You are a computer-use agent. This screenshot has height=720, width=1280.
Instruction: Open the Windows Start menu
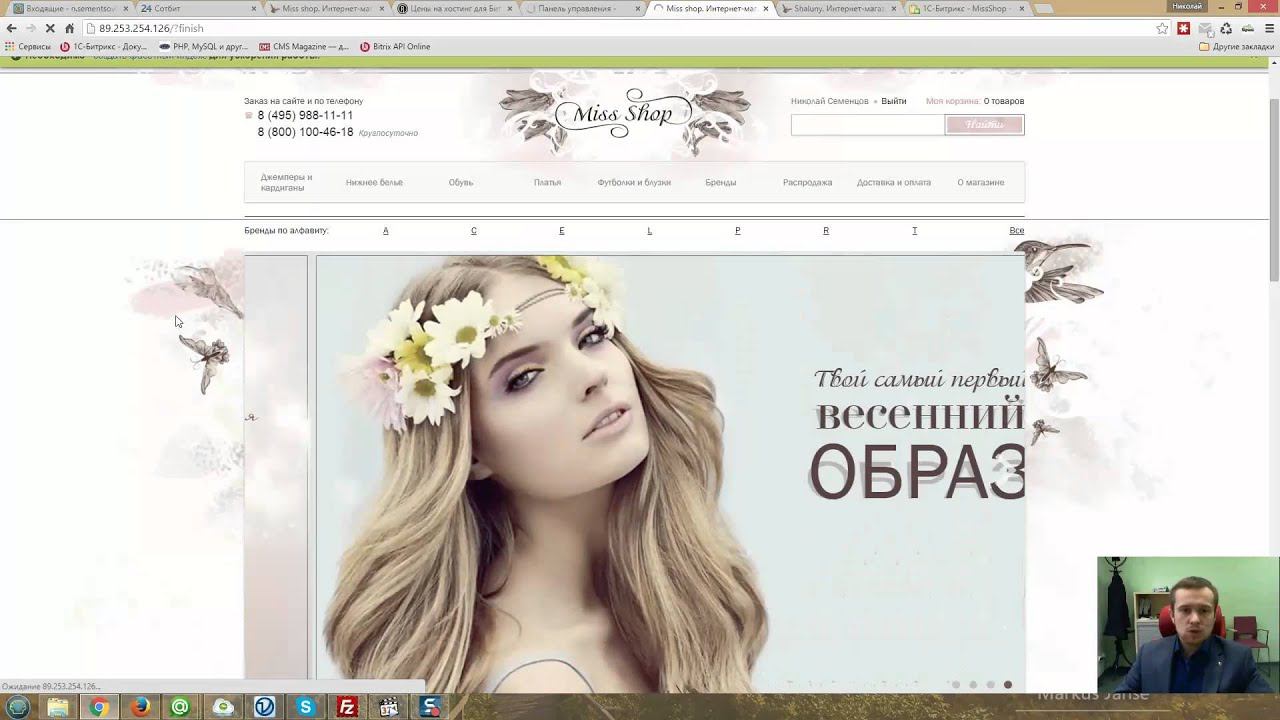18,707
